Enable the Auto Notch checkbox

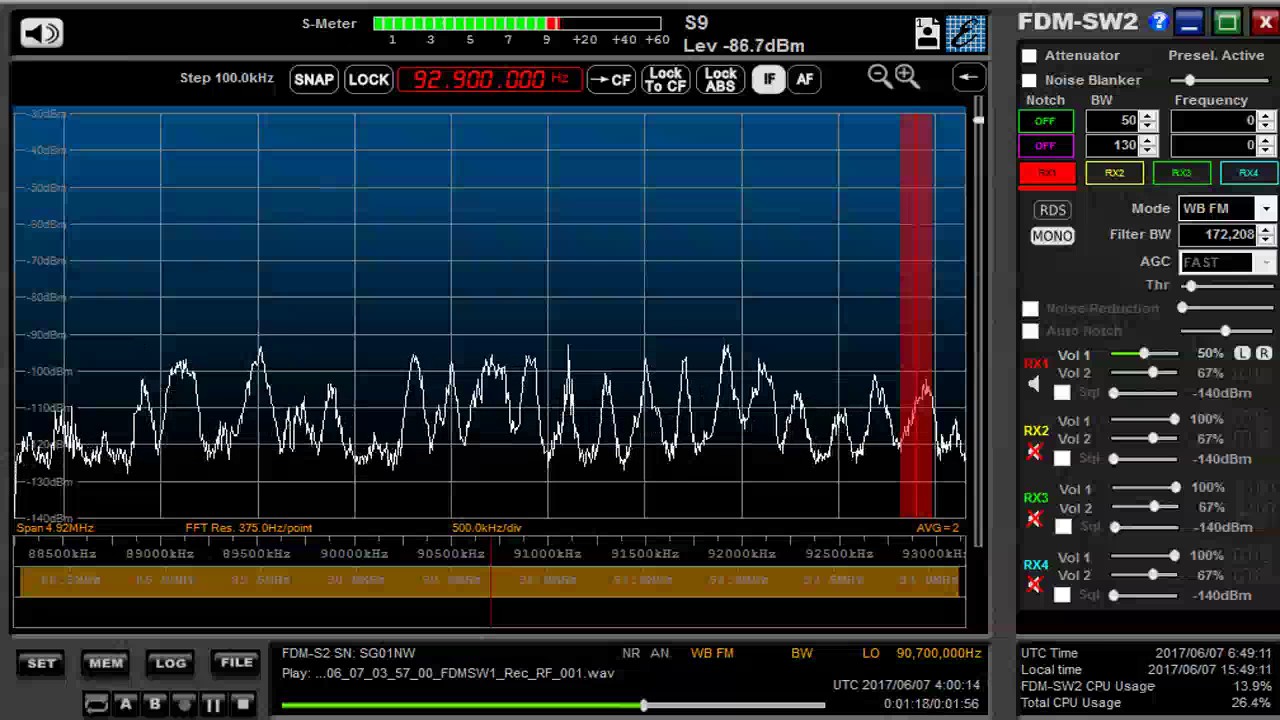point(1030,331)
